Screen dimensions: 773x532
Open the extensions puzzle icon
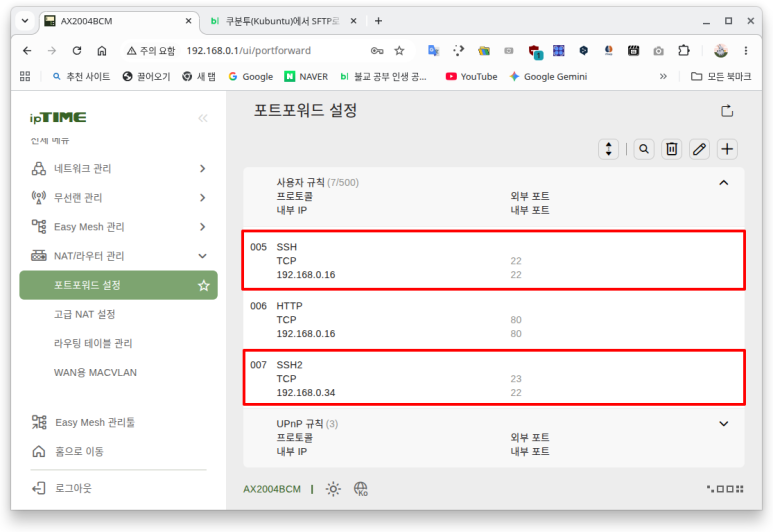(684, 50)
